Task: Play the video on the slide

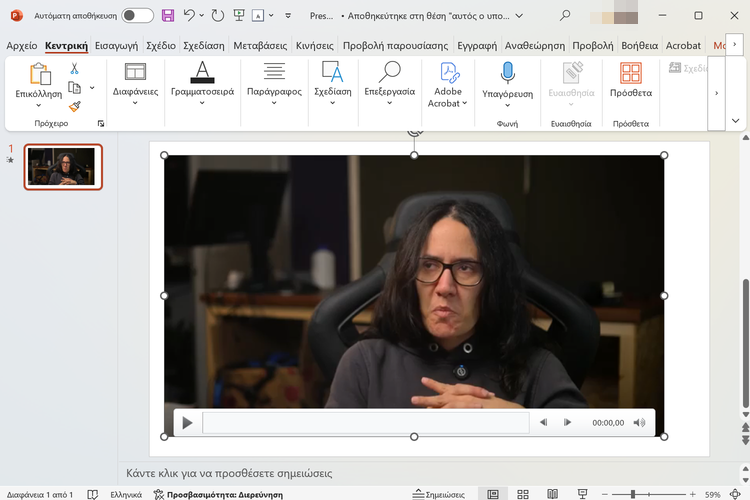Action: pyautogui.click(x=188, y=422)
